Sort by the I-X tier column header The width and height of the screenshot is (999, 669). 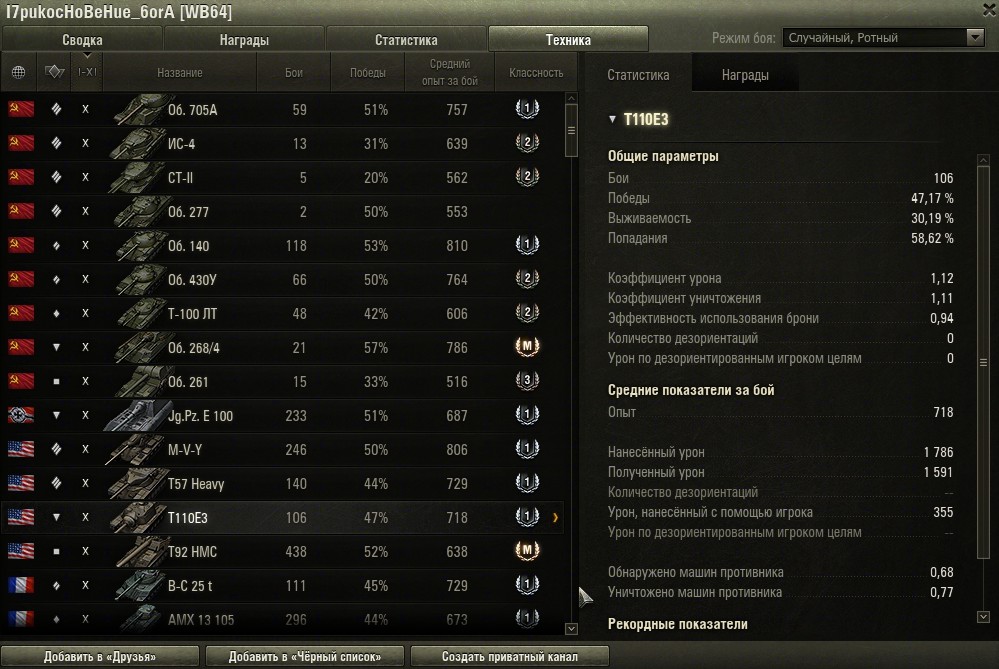click(87, 72)
